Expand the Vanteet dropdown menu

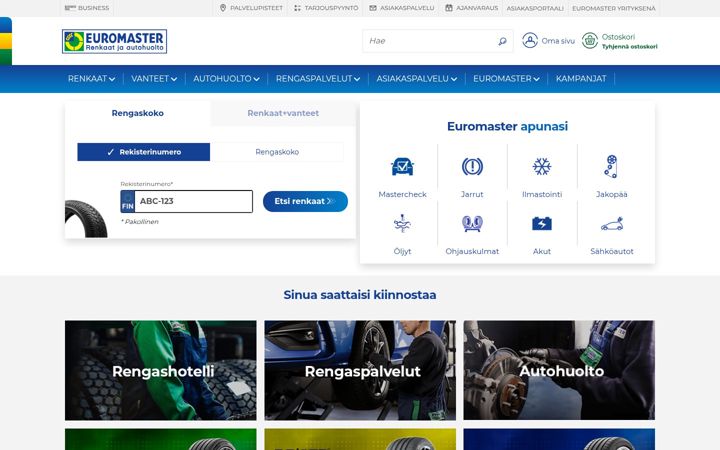coord(154,79)
